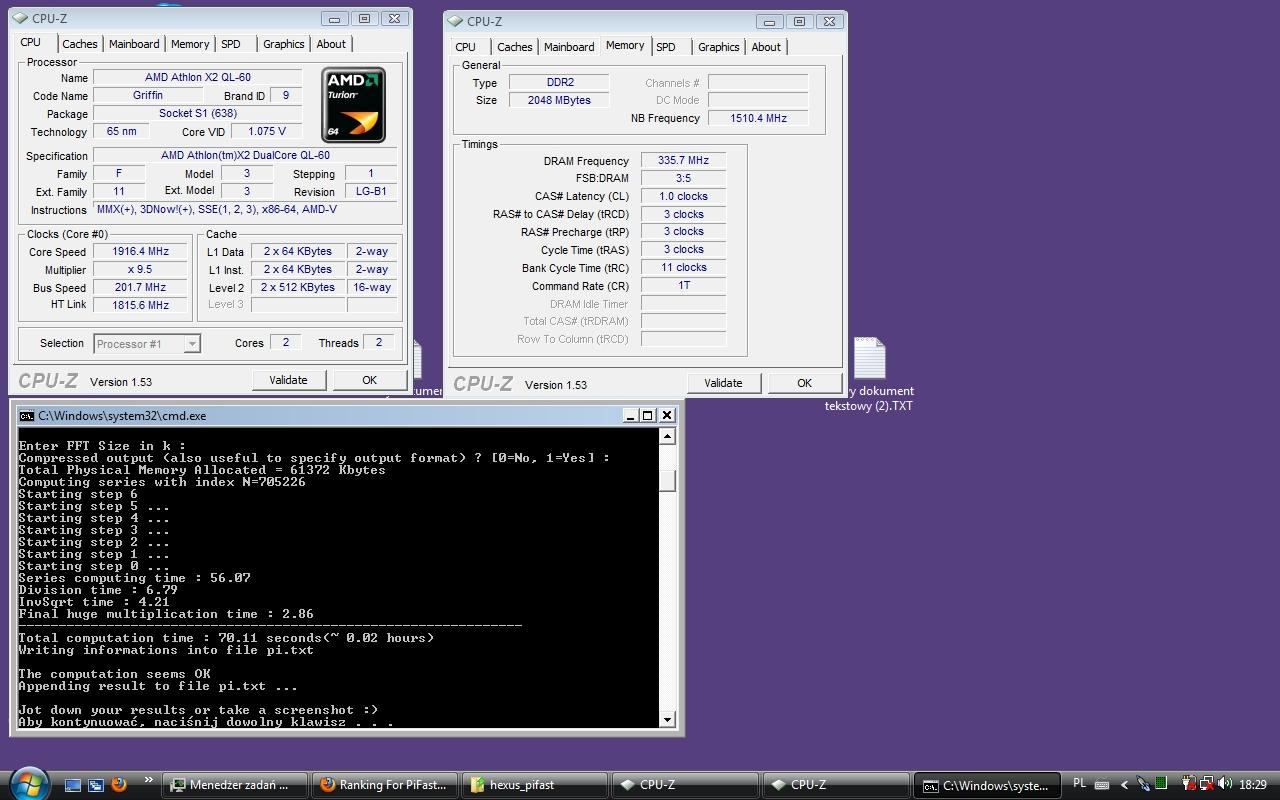Click the Code Name value Griffin
This screenshot has height=800, width=1280.
[148, 95]
